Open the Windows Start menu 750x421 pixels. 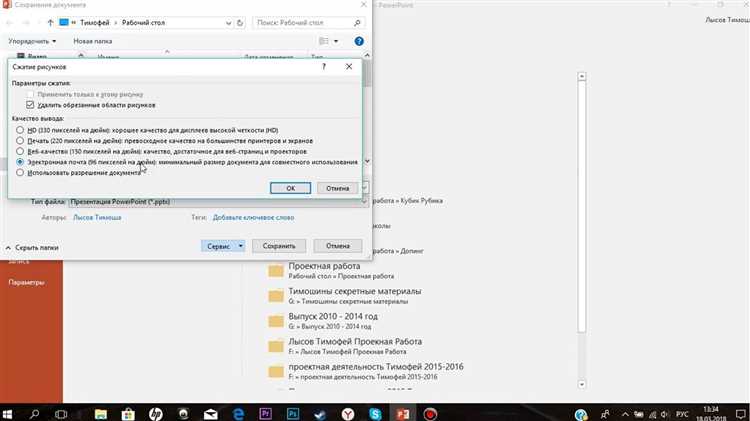coord(7,414)
